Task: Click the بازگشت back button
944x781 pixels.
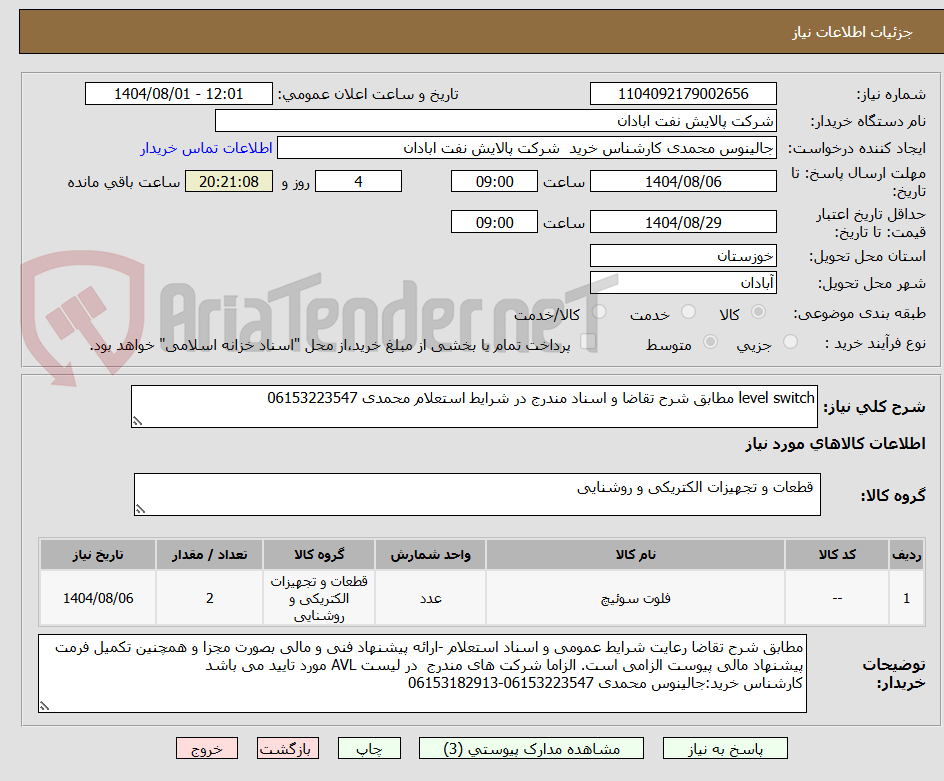Action: 287,748
